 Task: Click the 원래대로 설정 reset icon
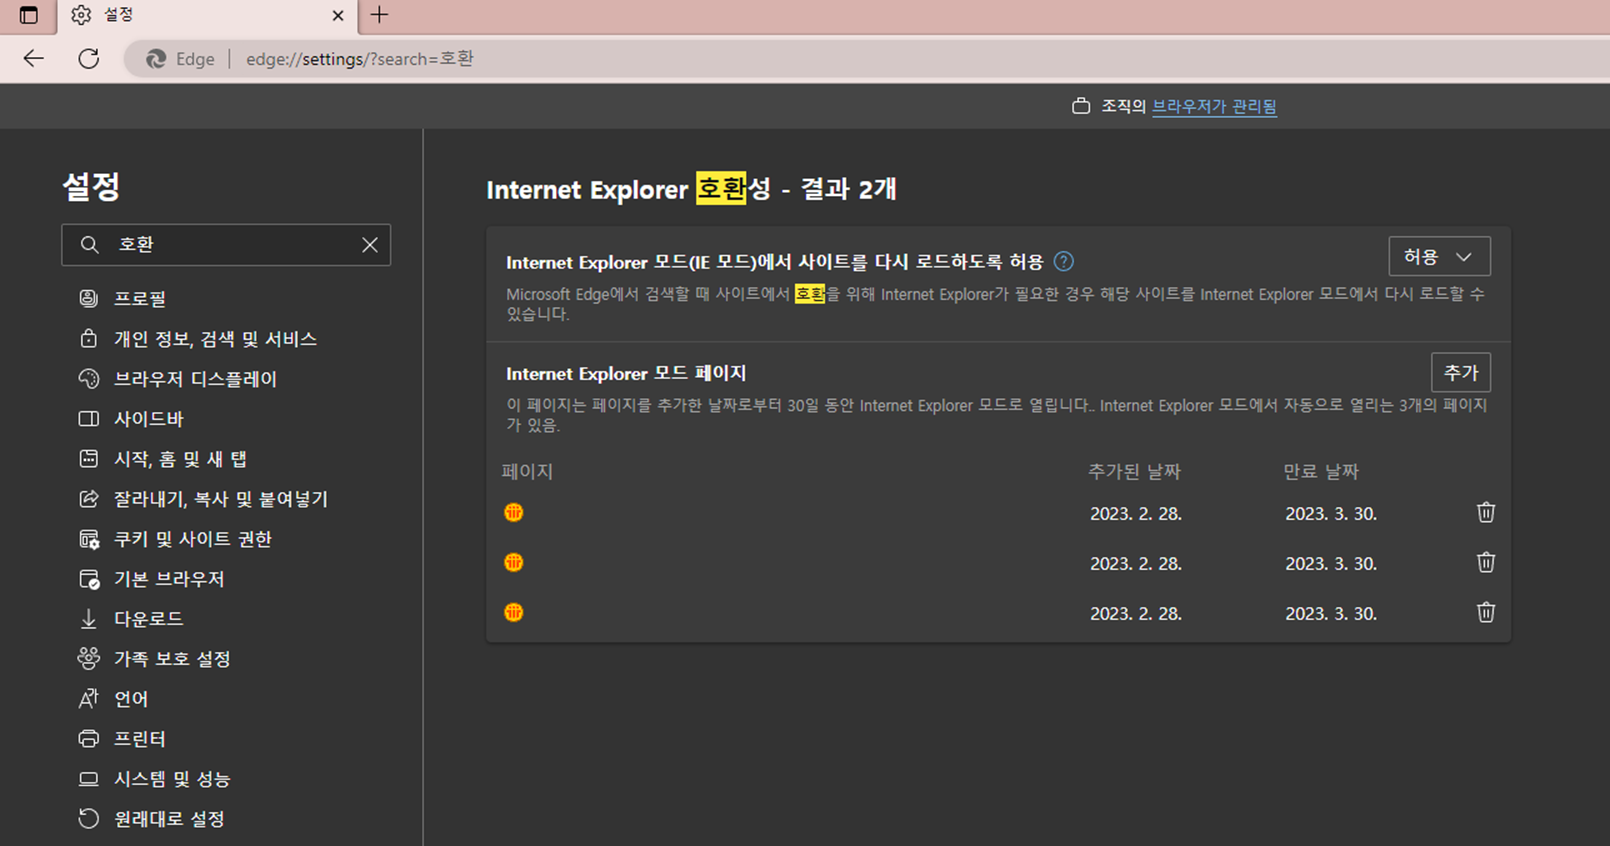click(x=89, y=818)
